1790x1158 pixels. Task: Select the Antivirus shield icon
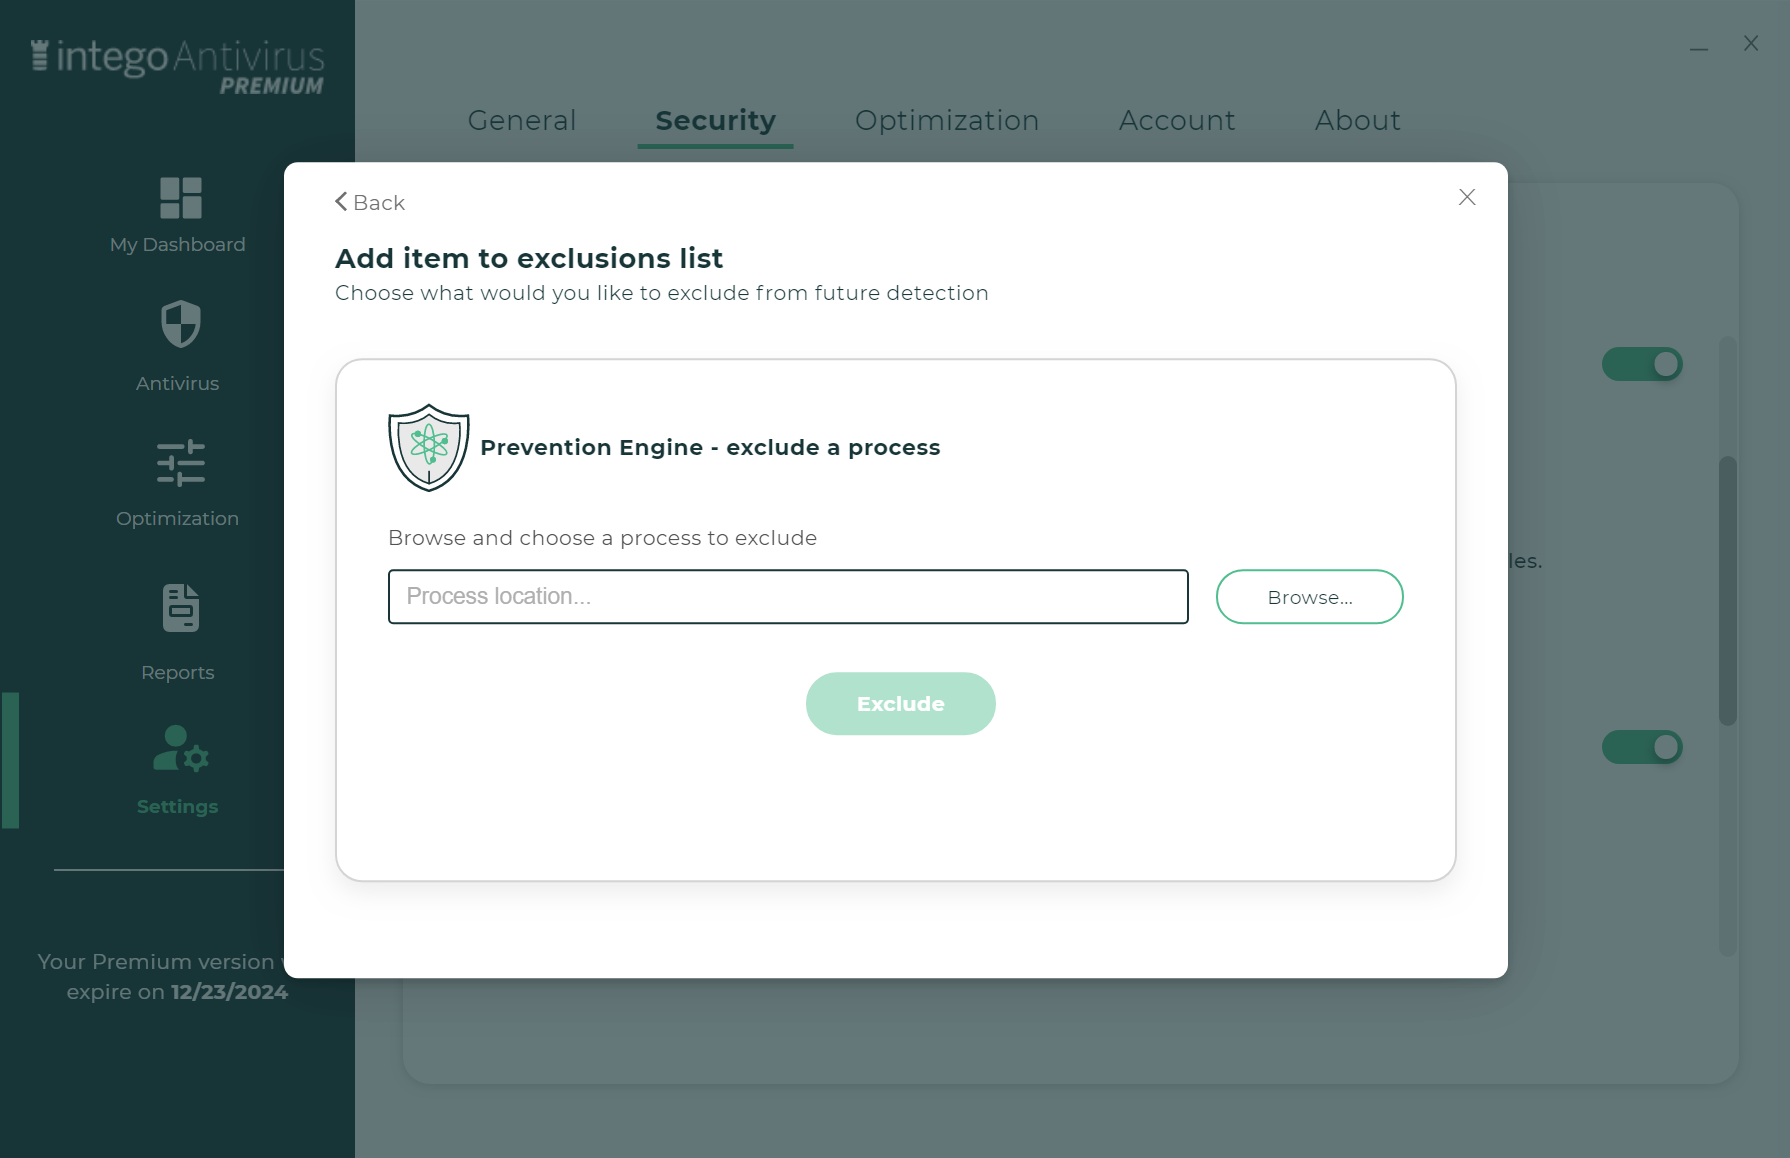point(181,324)
